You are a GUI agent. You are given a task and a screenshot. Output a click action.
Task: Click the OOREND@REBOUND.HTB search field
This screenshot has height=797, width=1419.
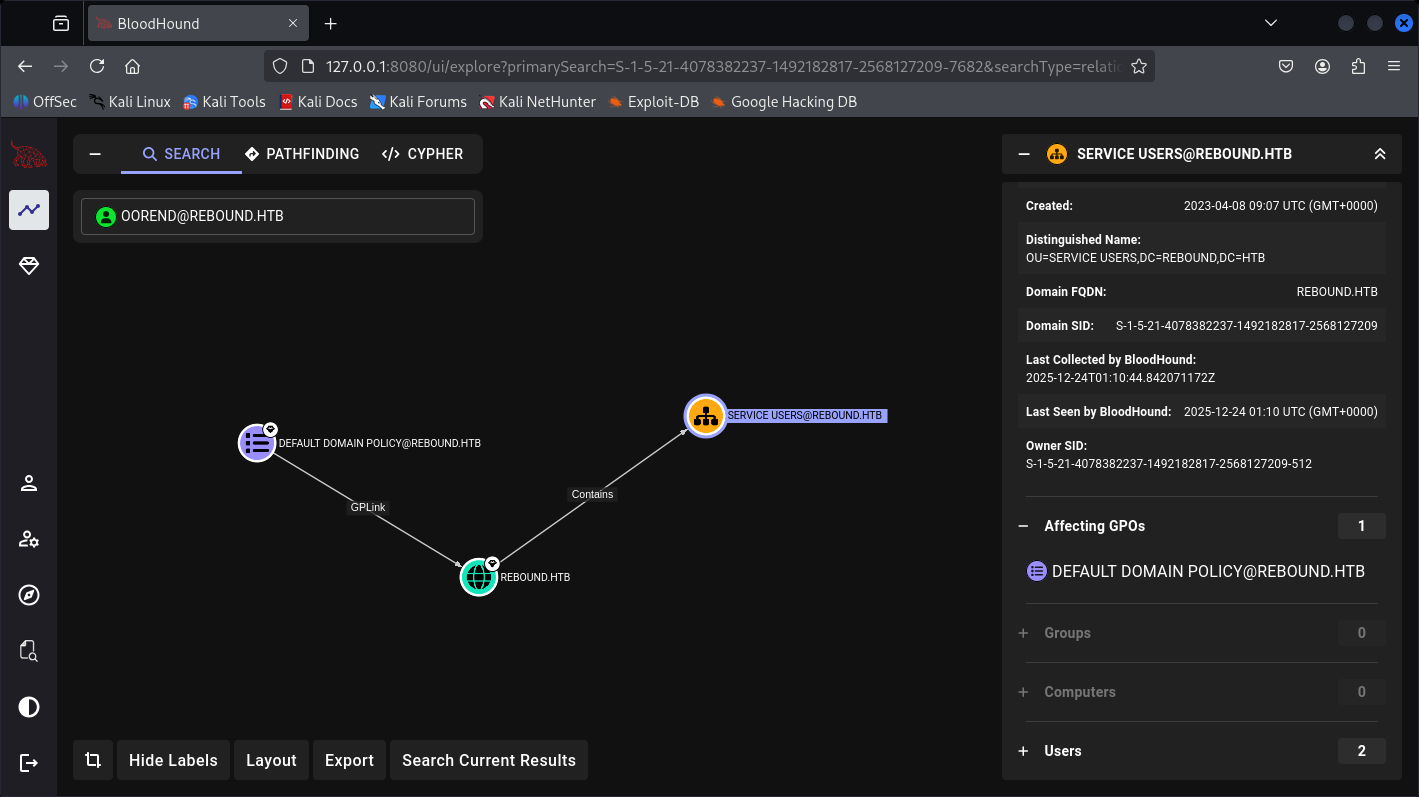coord(278,216)
